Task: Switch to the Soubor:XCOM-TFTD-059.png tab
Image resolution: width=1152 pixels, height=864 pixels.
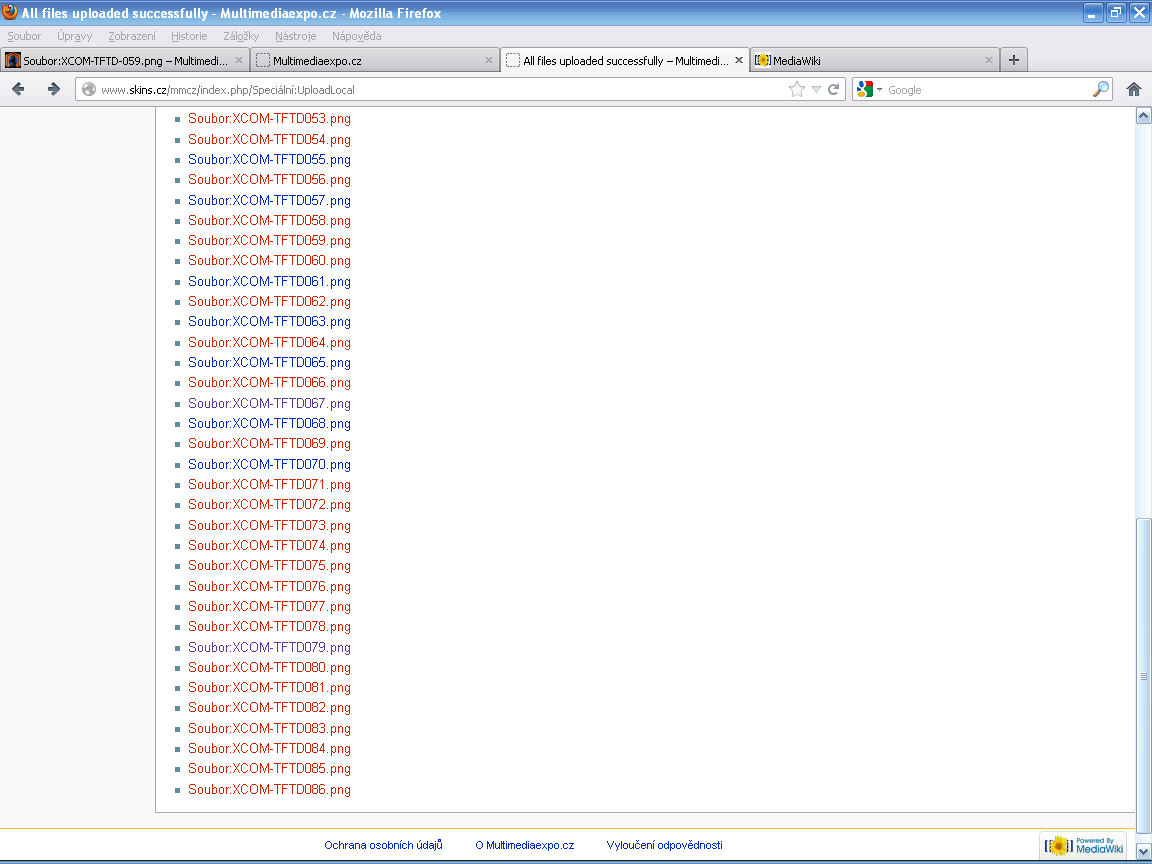Action: pyautogui.click(x=120, y=60)
